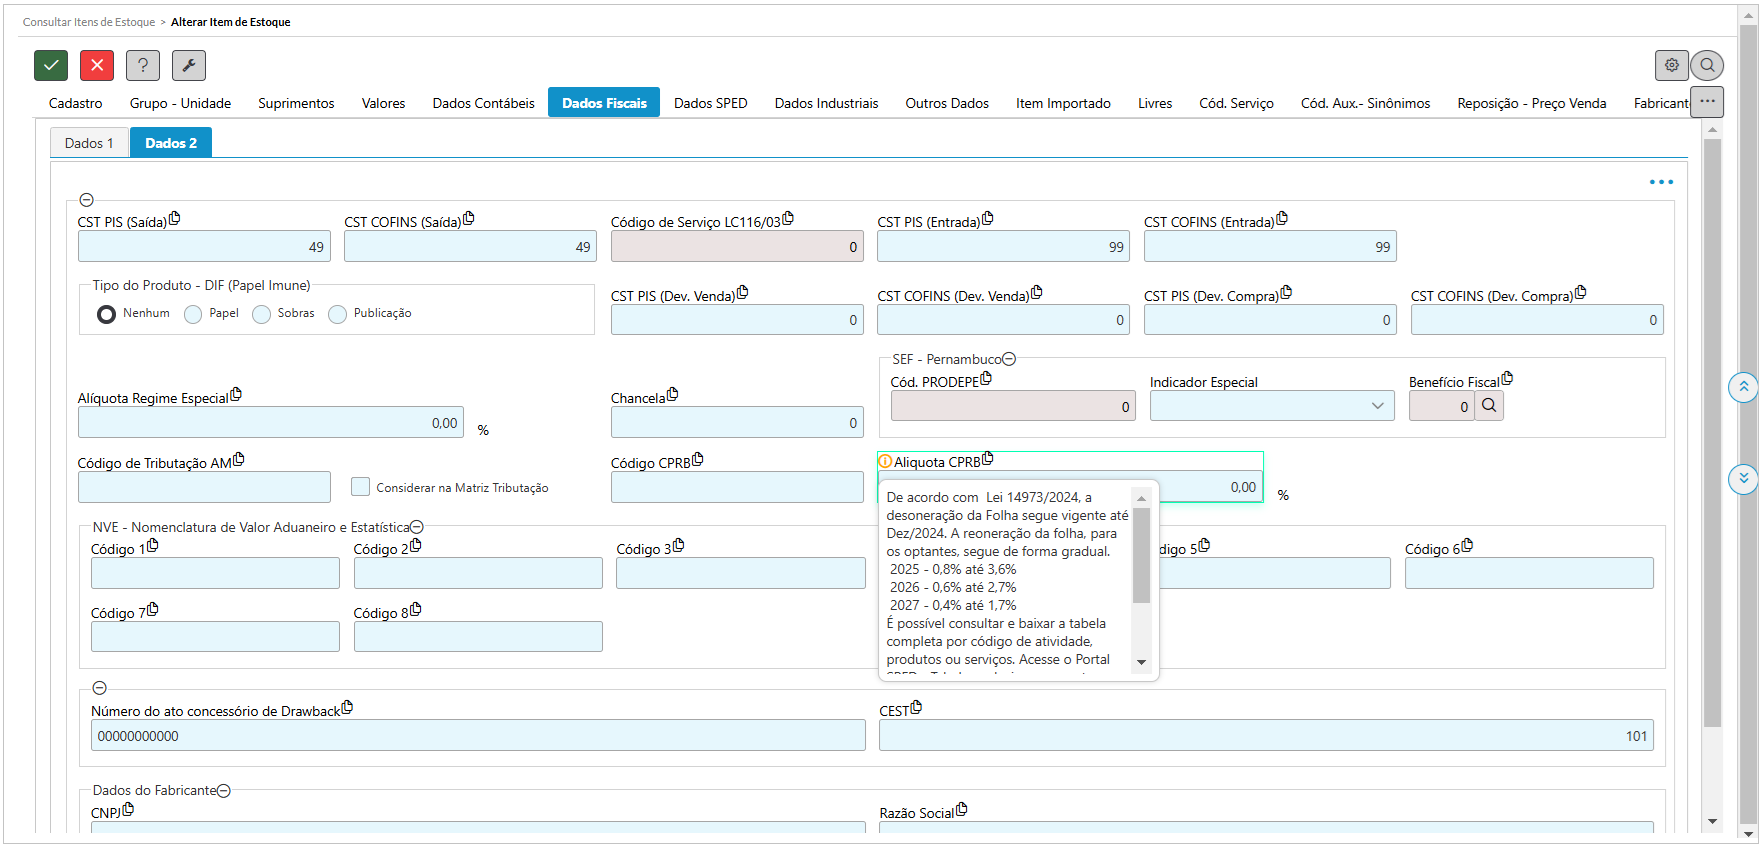Show more tabs with the ellipsis button
The image size is (1763, 845).
[1707, 102]
